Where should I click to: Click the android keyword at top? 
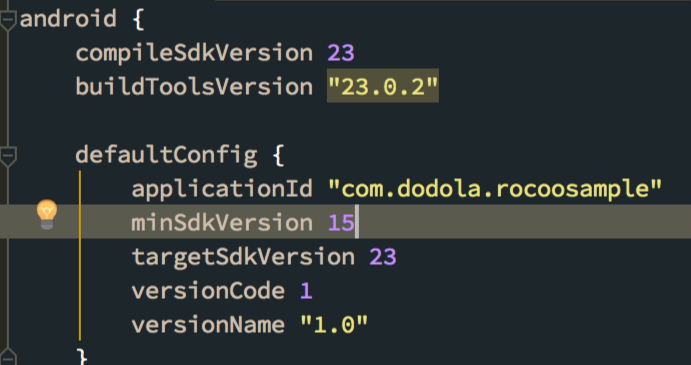(x=68, y=19)
